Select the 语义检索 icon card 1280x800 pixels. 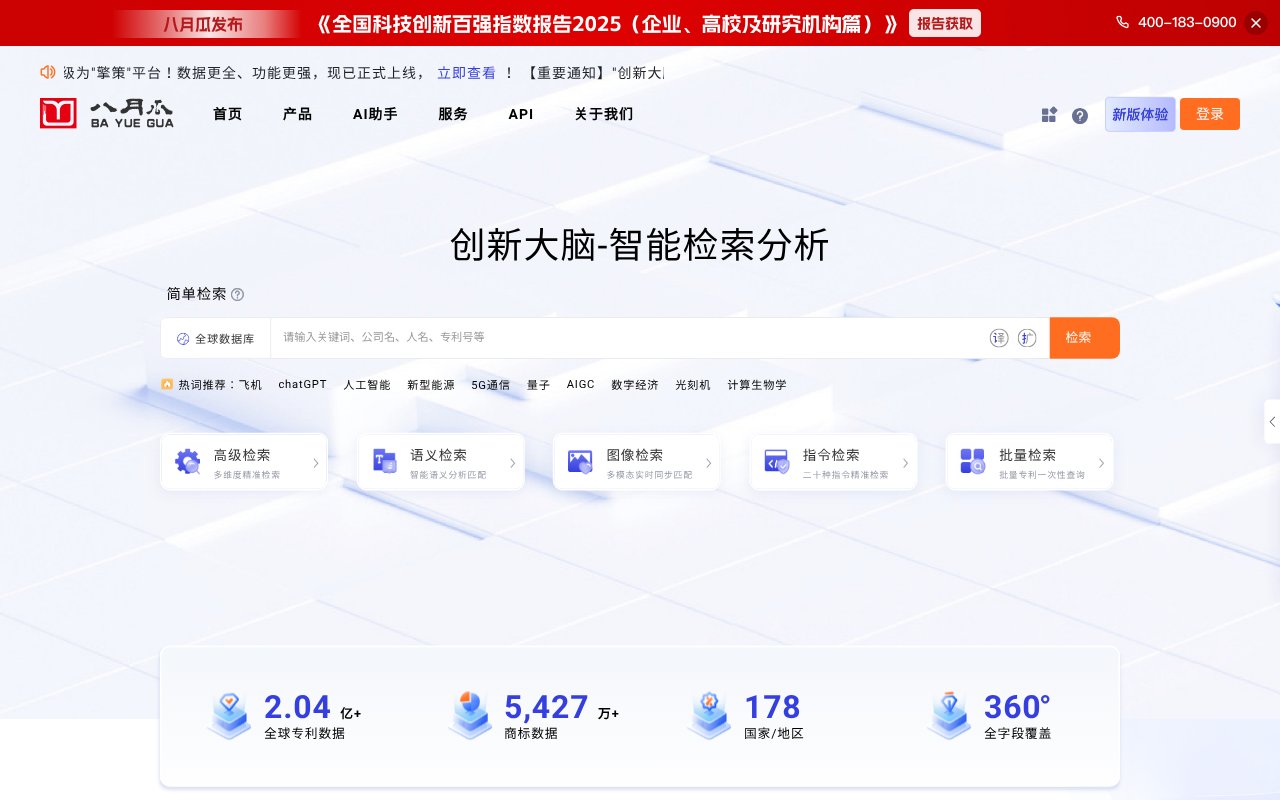tap(384, 461)
